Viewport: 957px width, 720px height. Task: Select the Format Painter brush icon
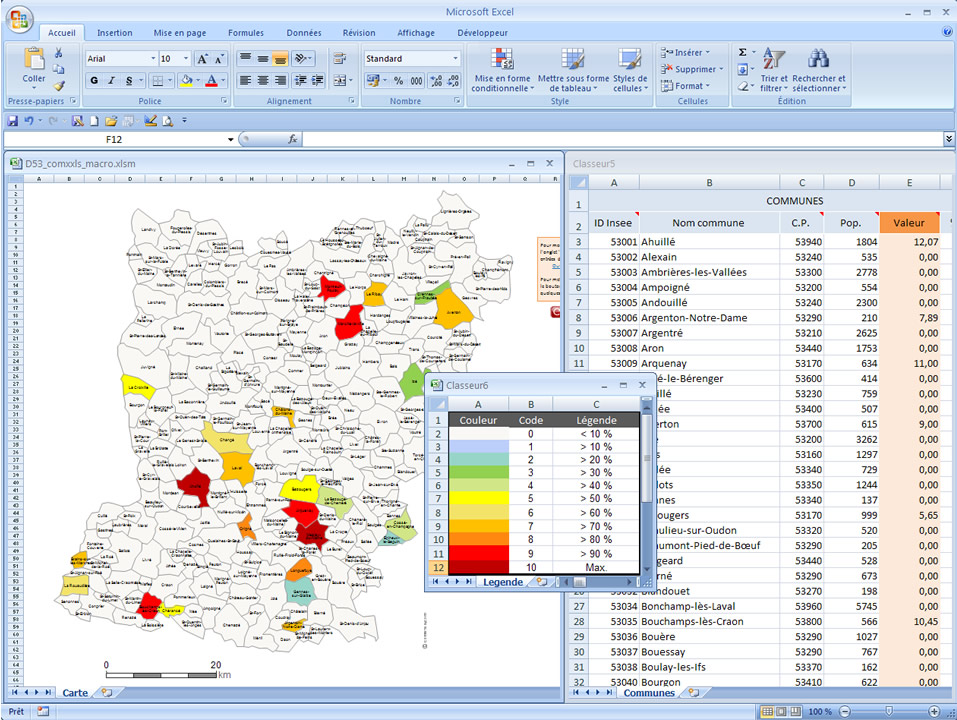tap(59, 85)
